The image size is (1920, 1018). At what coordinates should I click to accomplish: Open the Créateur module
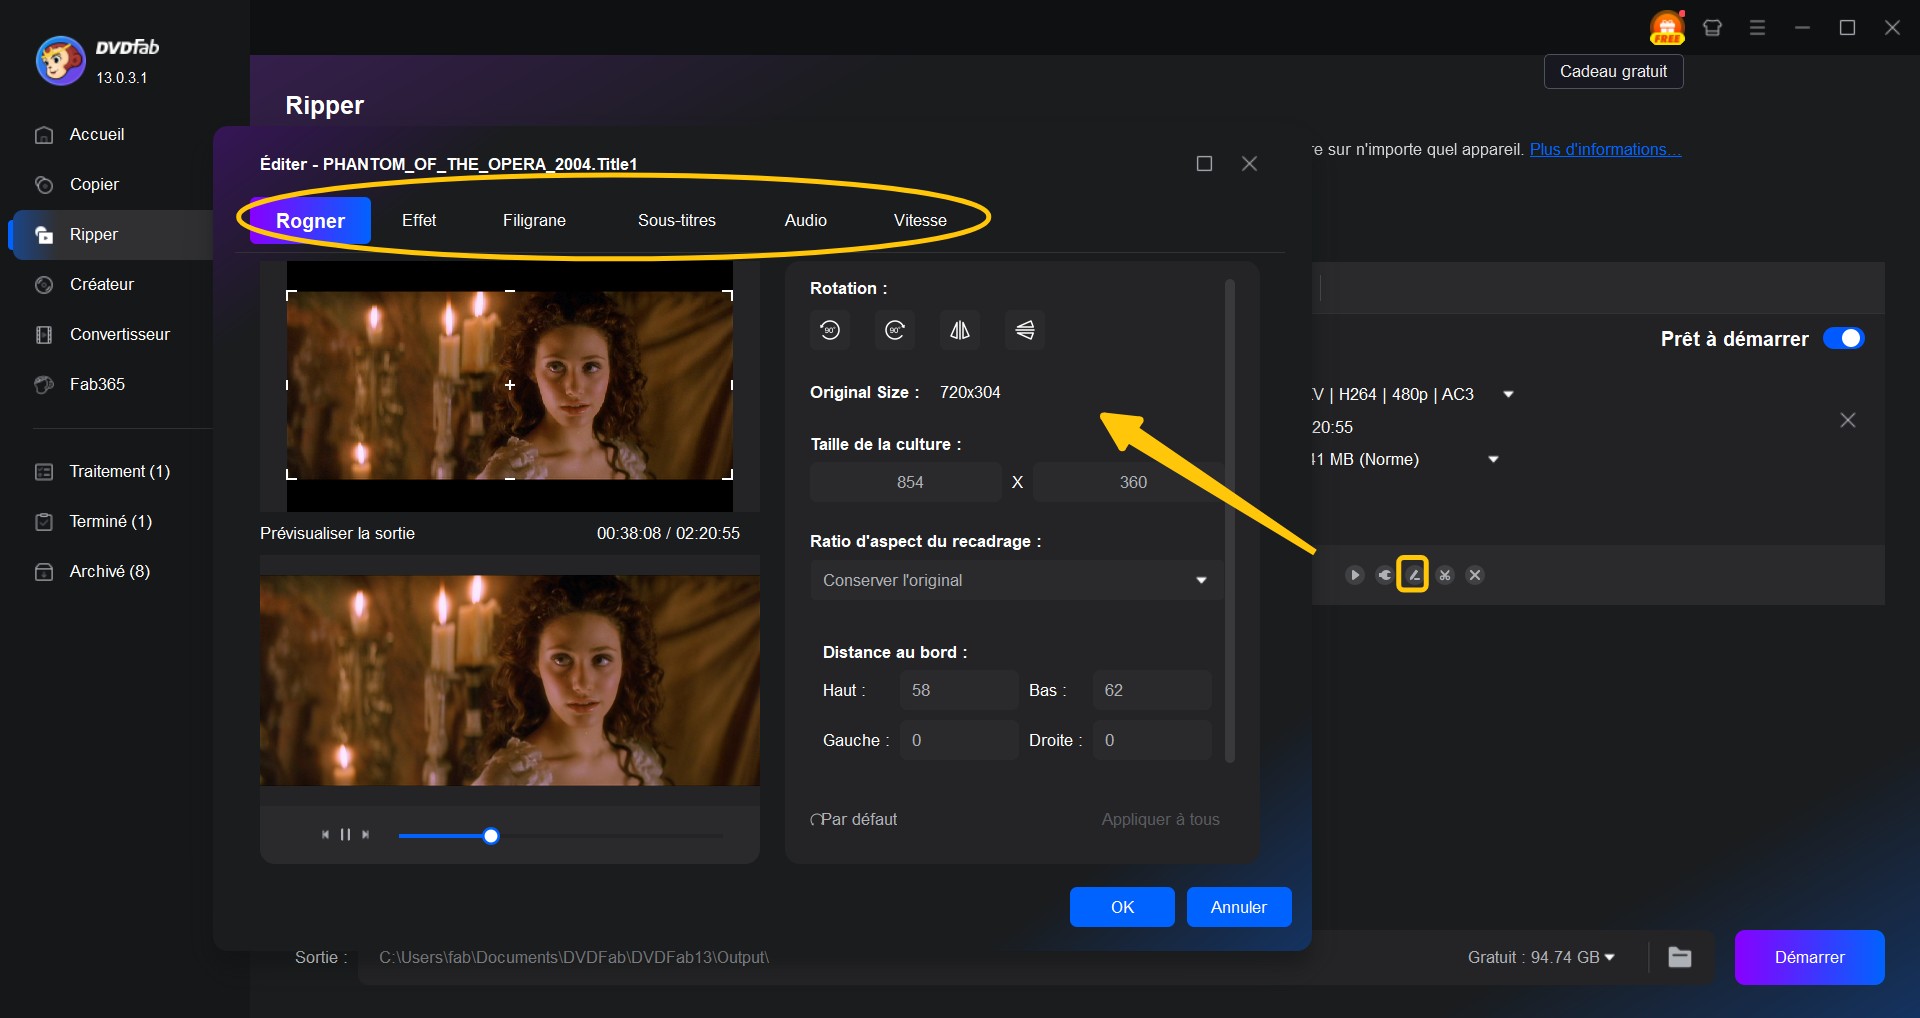point(101,284)
